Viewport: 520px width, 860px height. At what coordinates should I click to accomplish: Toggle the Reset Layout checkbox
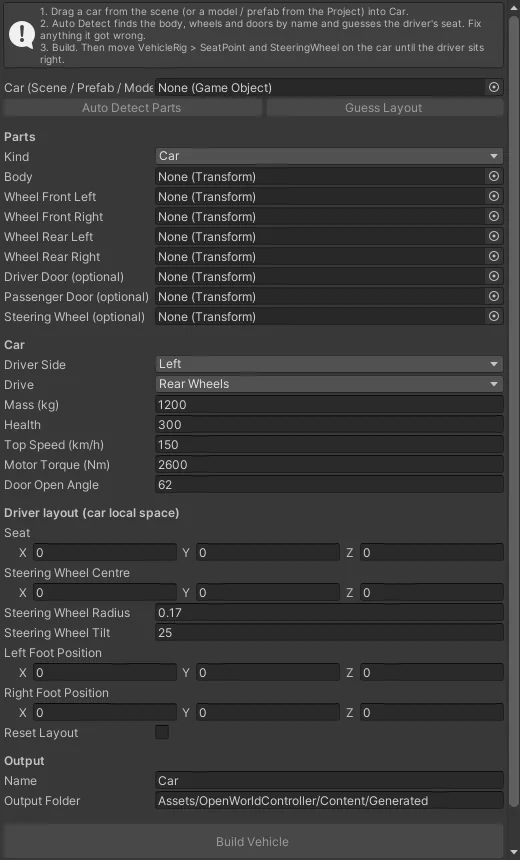click(162, 732)
